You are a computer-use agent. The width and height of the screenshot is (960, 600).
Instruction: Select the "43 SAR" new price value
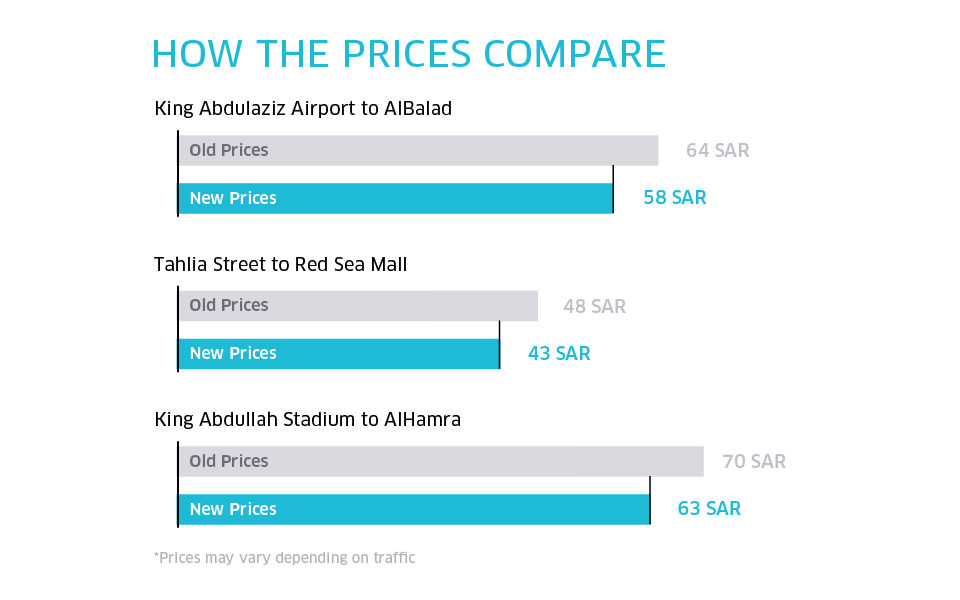coord(559,353)
